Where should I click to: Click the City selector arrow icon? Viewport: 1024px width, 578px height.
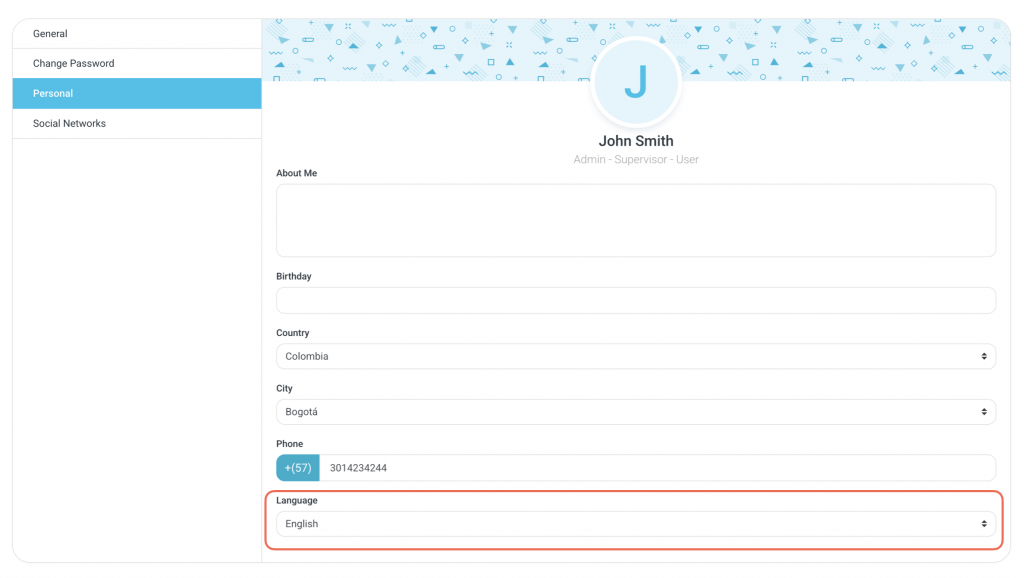984,412
